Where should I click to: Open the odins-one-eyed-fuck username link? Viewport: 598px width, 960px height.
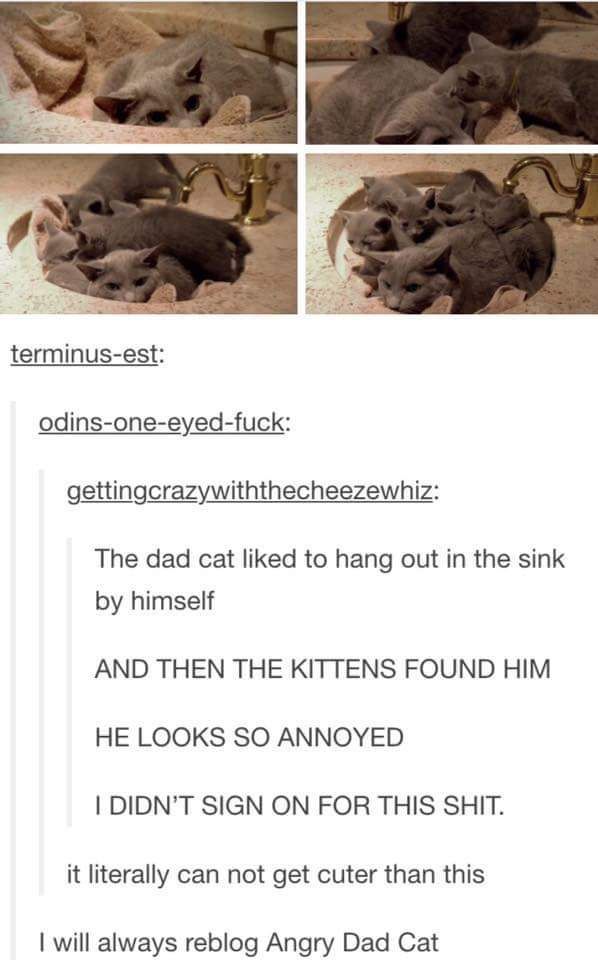tap(162, 422)
